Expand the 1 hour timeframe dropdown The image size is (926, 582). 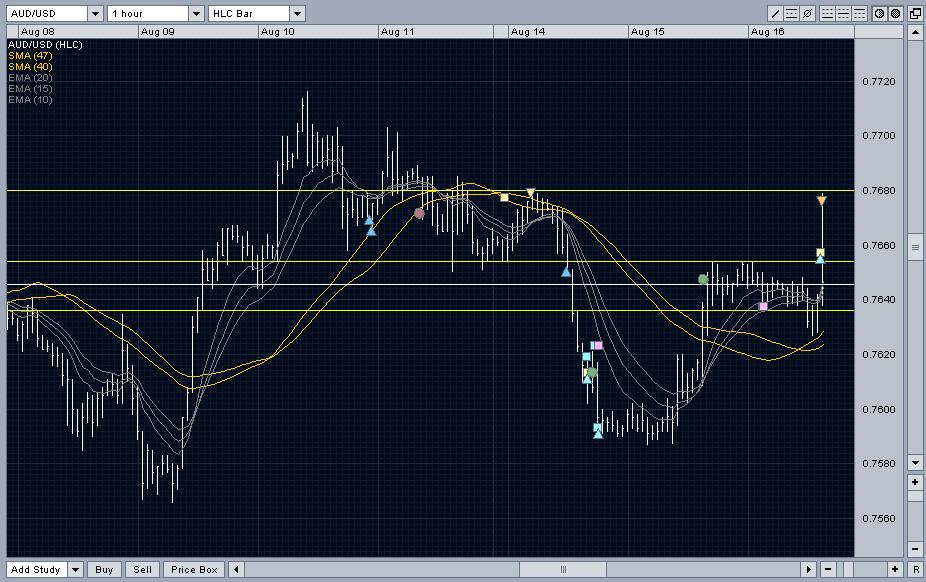[x=197, y=14]
